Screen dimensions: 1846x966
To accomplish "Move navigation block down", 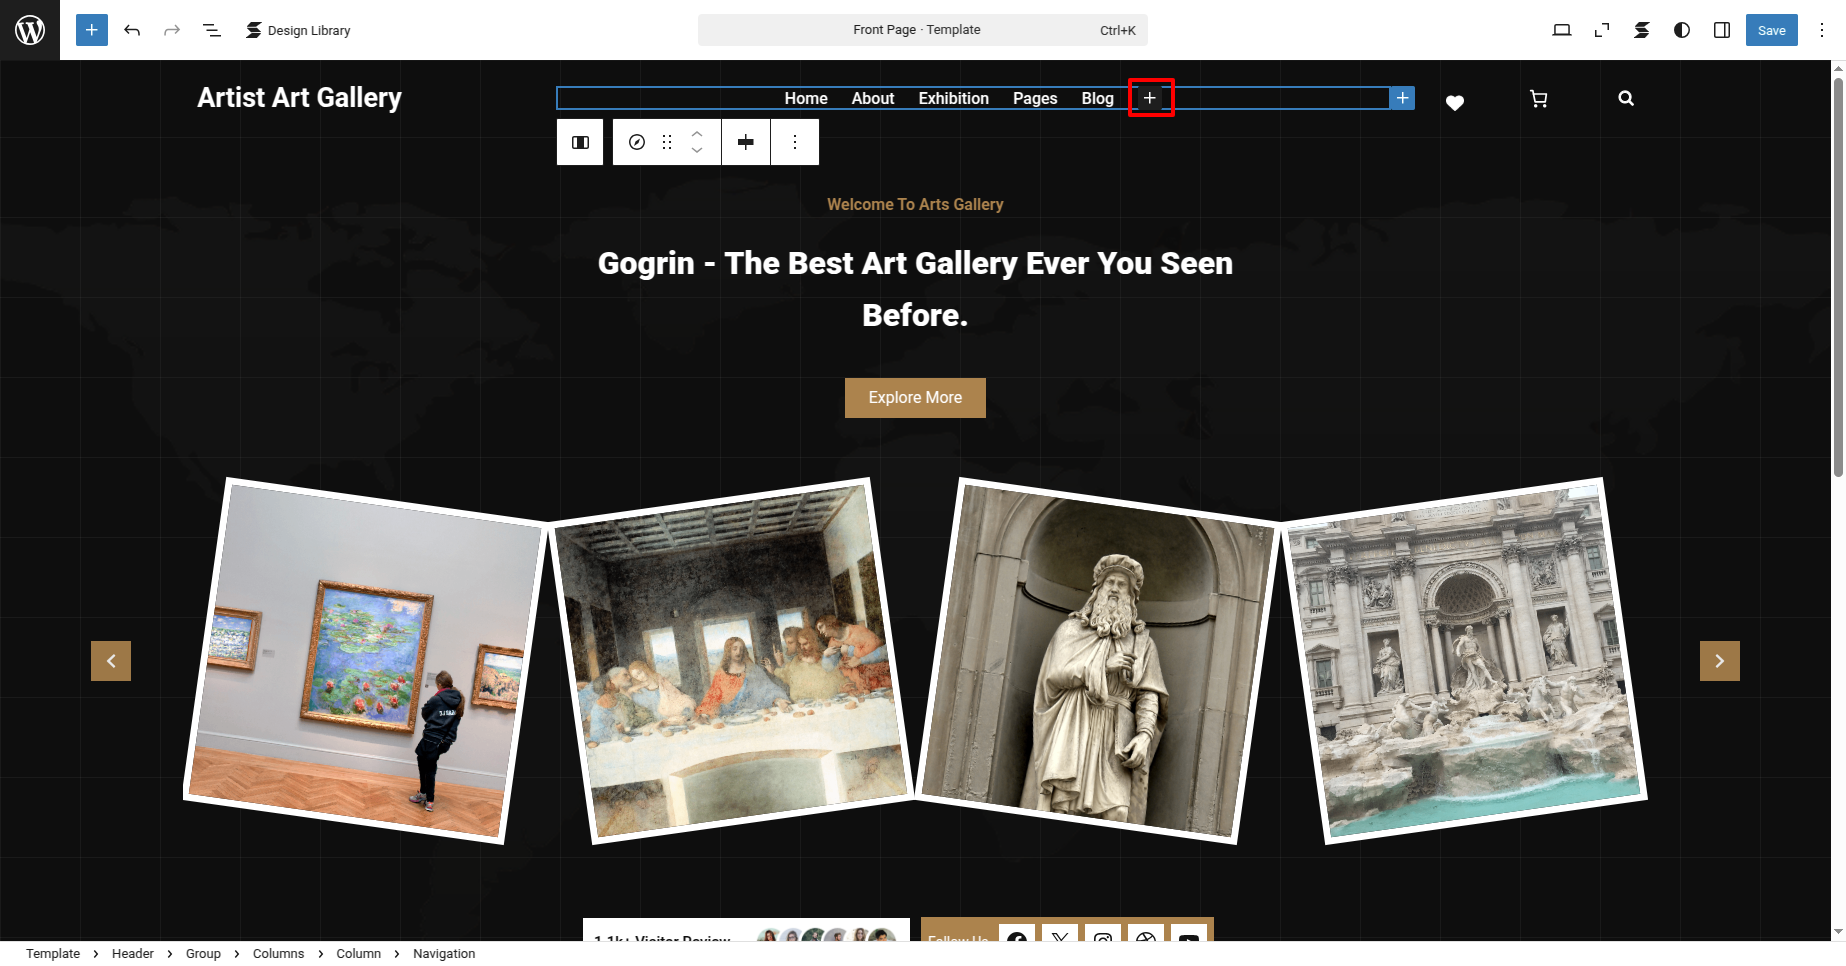I will click(697, 151).
